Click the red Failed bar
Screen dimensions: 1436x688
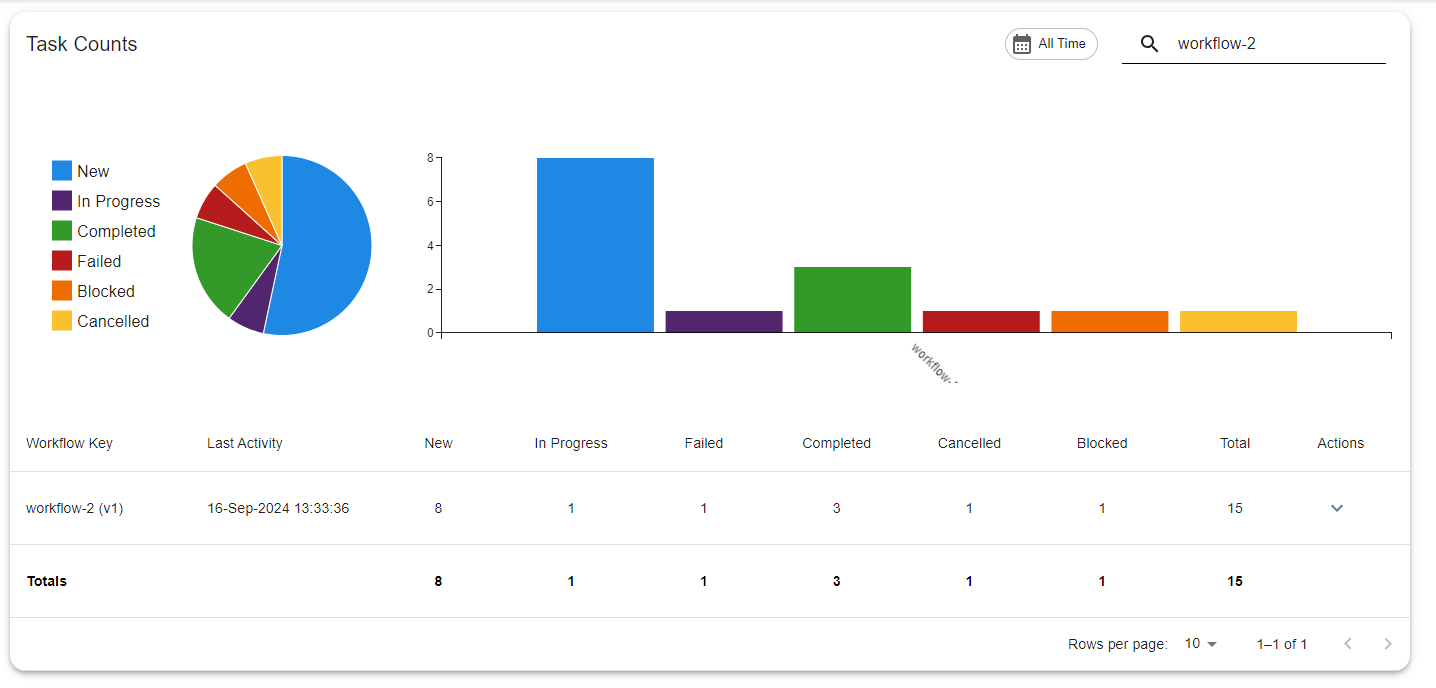tap(981, 321)
